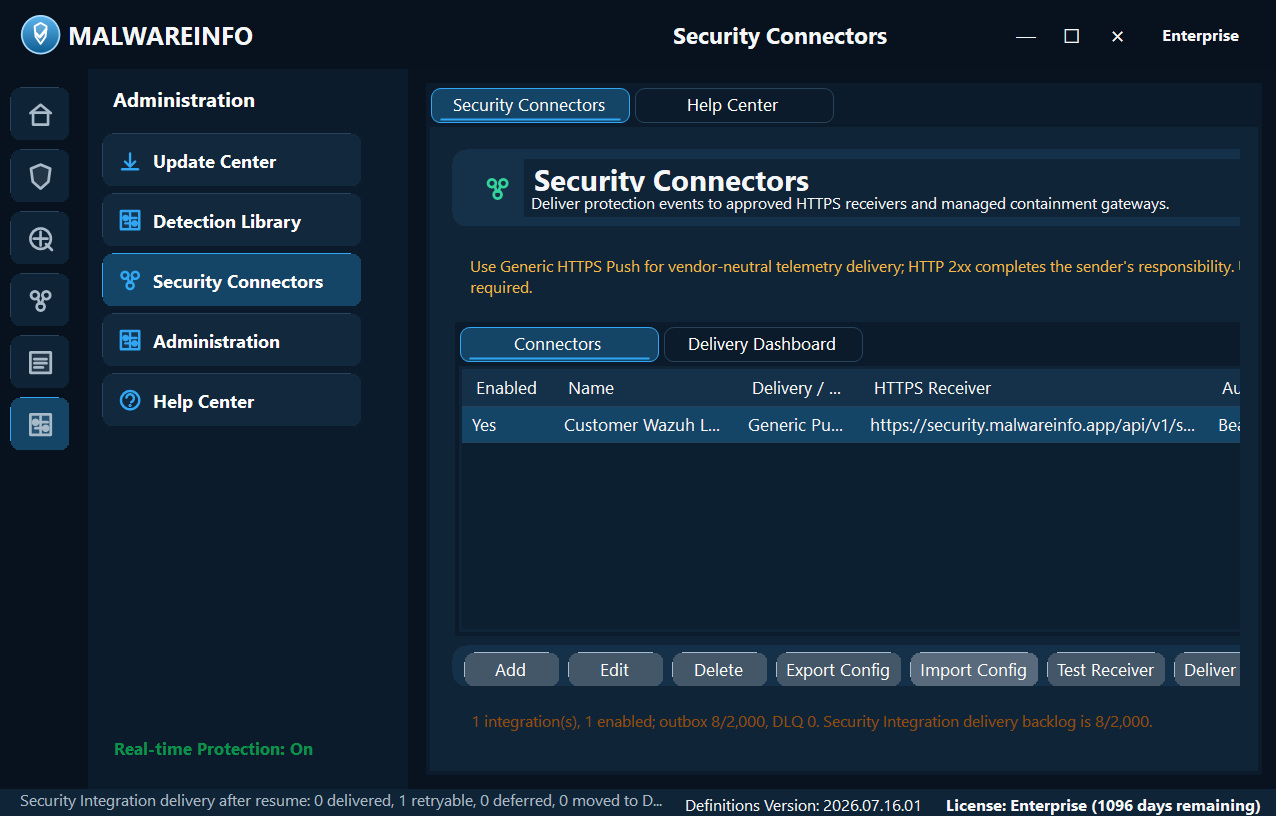The height and width of the screenshot is (816, 1276).
Task: Maximize the application window
Action: click(1072, 36)
